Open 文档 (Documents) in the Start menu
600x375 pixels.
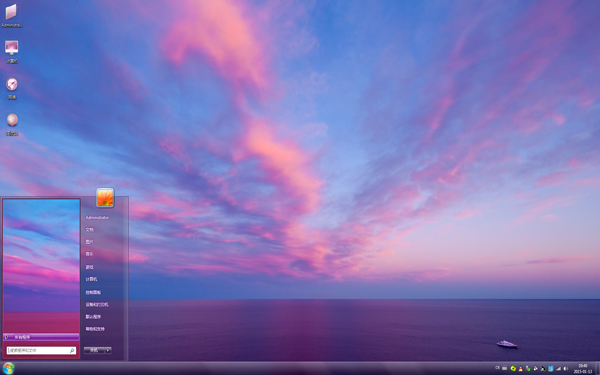(x=90, y=230)
